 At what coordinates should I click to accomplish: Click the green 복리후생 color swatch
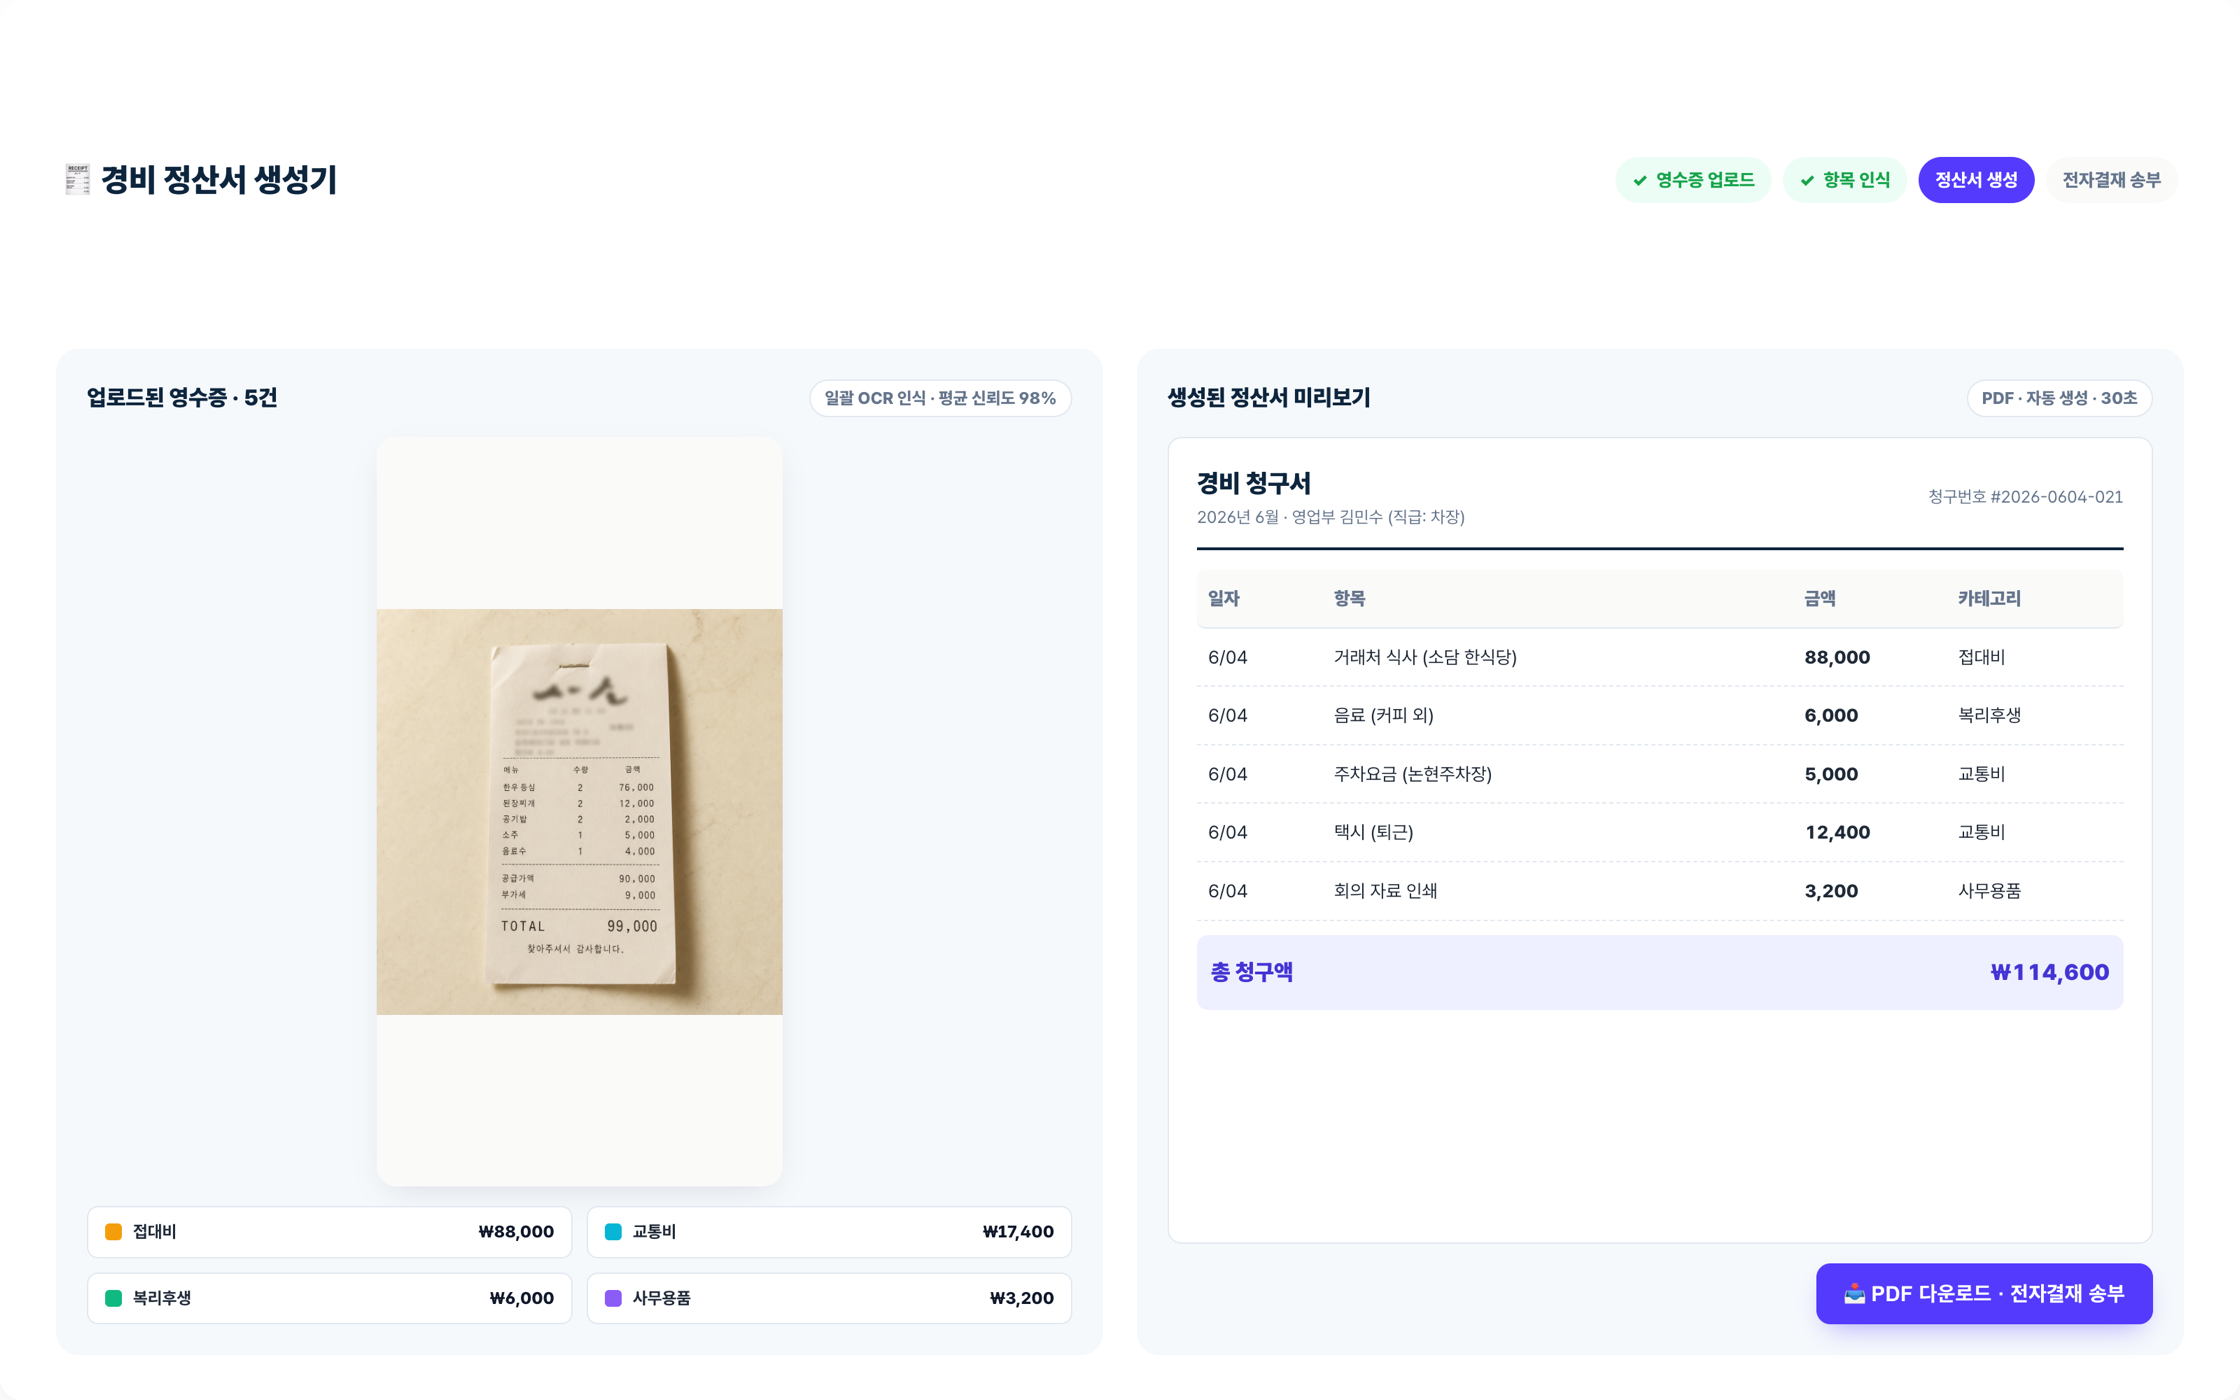(x=114, y=1298)
